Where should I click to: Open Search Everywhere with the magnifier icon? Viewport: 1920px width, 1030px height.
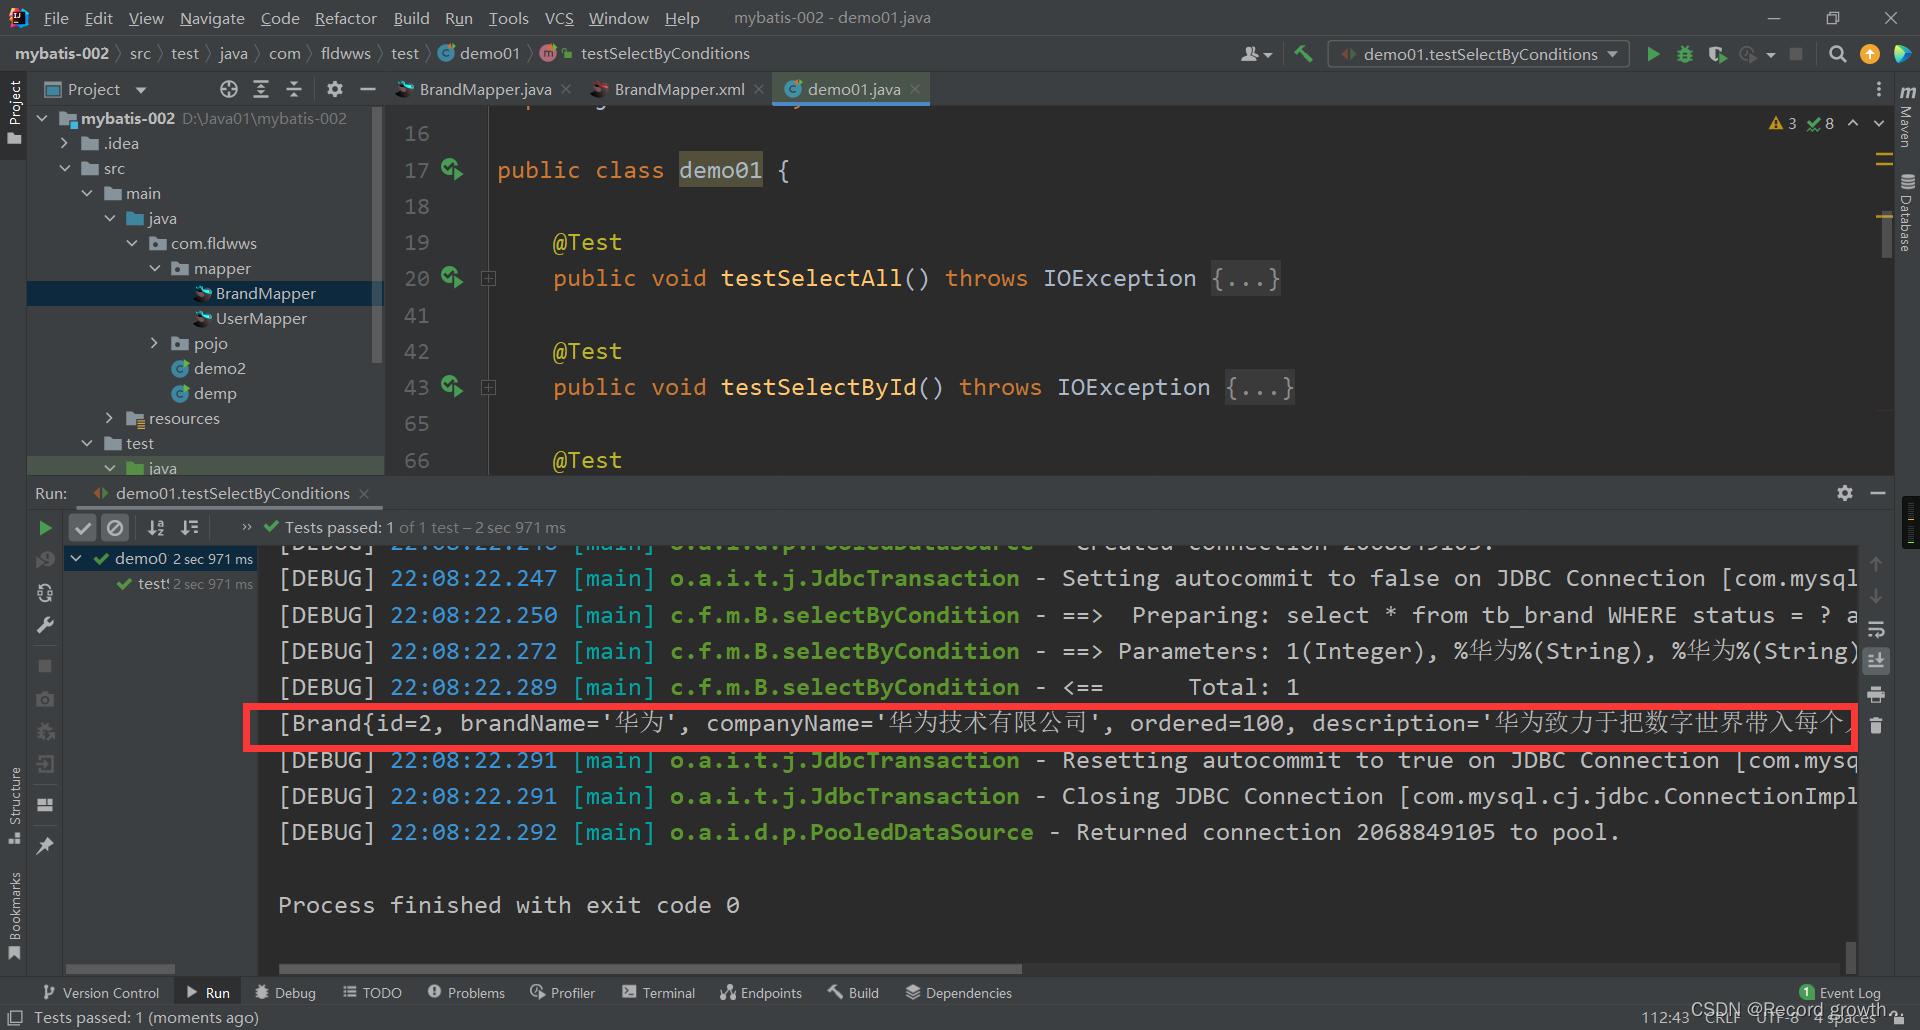[1837, 54]
